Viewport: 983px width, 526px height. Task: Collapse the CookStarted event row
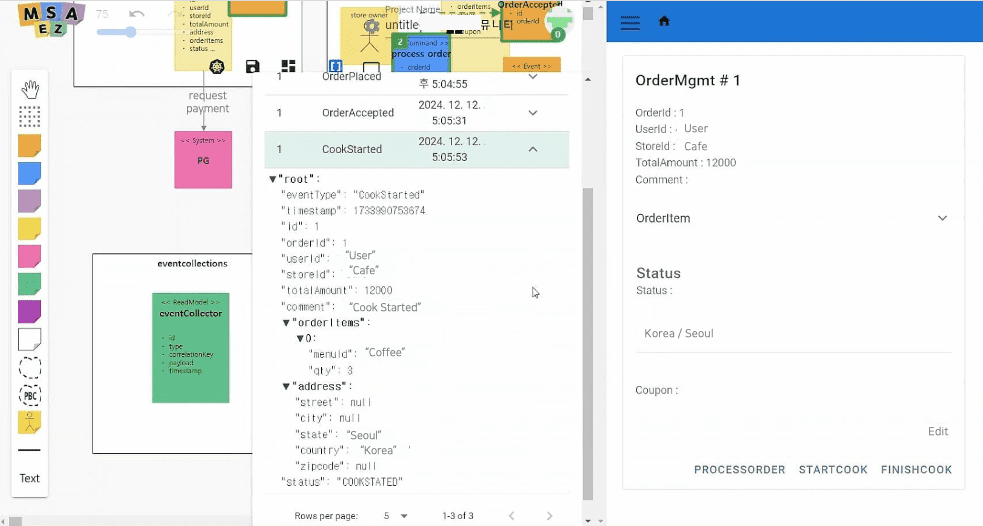532,149
